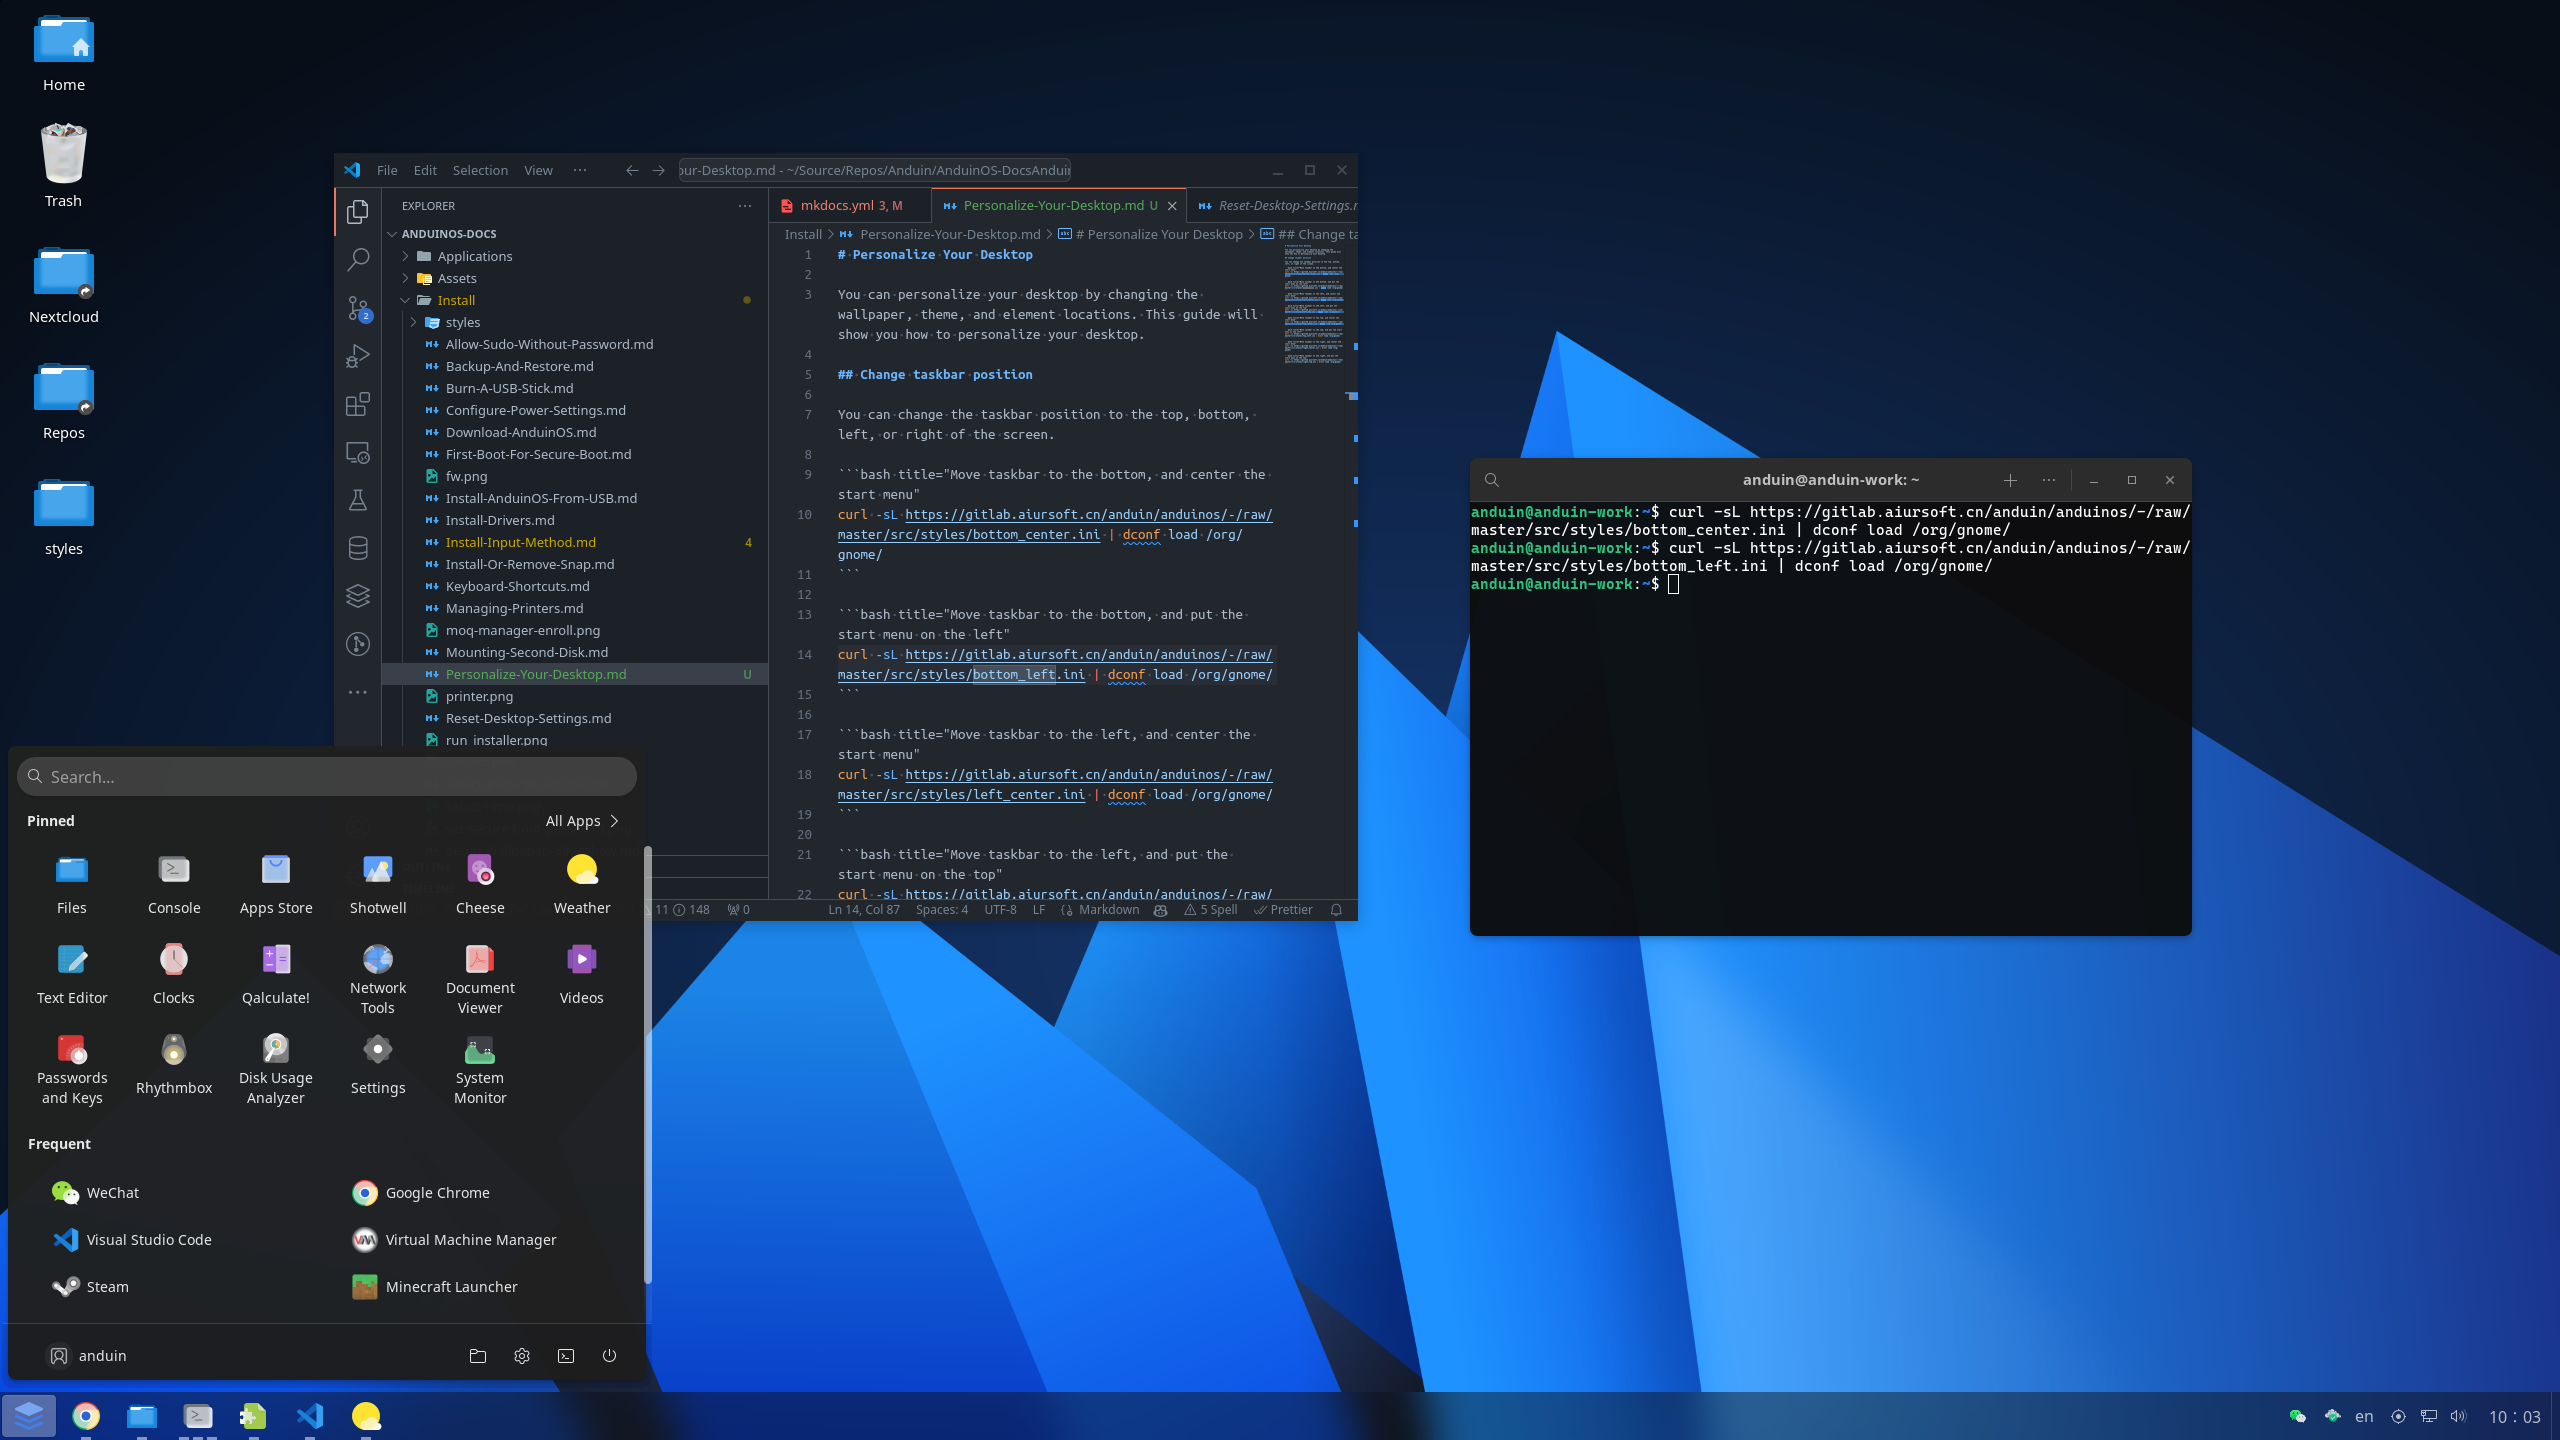Viewport: 2560px width, 1440px height.
Task: Click the notification bell in VS Code status bar
Action: click(x=1336, y=910)
